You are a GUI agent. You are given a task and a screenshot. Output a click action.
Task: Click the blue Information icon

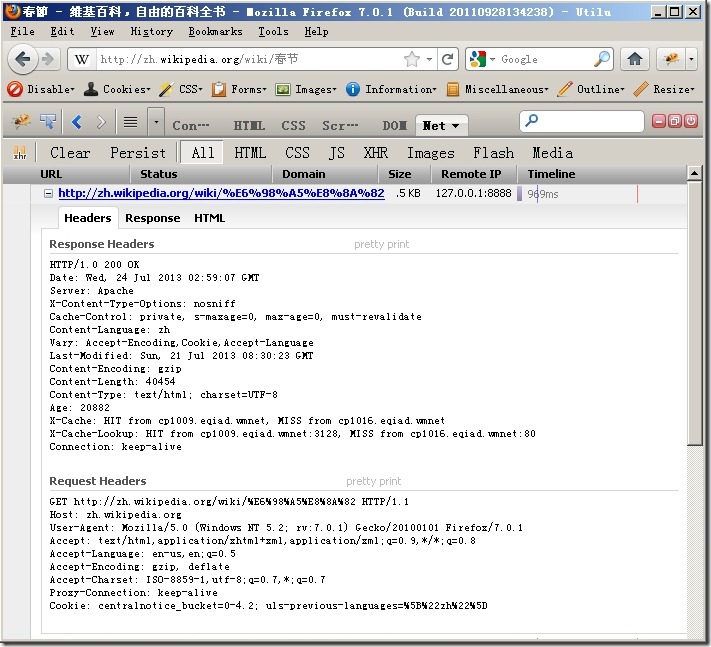[352, 89]
